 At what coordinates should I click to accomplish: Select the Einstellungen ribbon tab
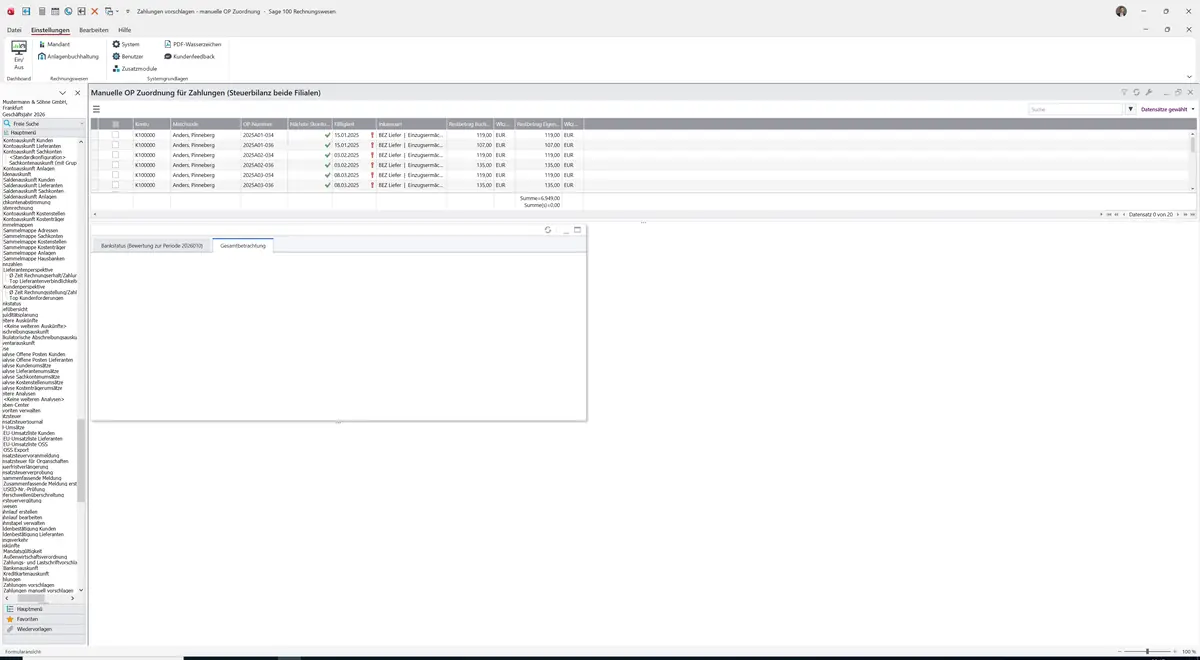(x=50, y=30)
